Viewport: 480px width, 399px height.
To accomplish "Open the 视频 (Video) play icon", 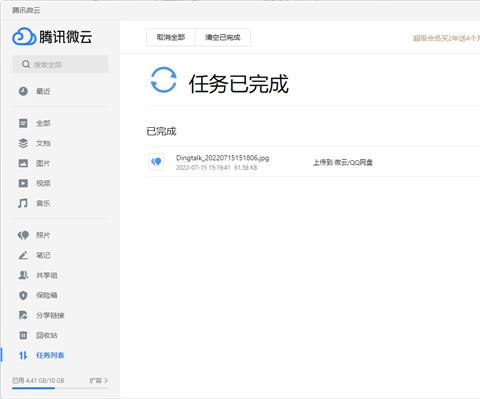I will point(23,183).
